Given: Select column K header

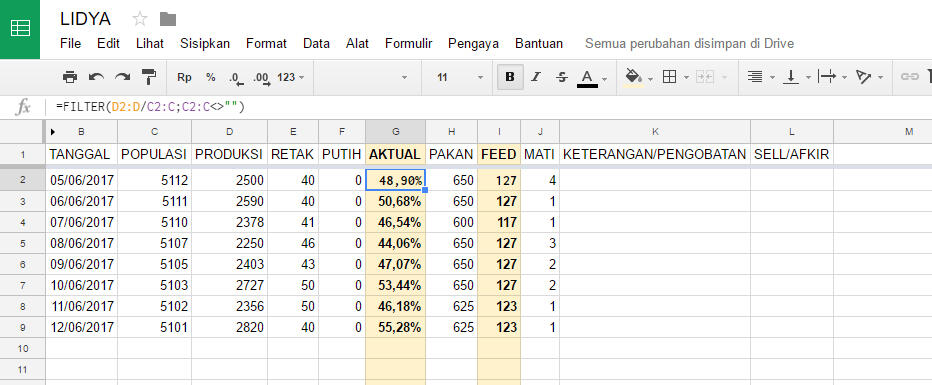Looking at the screenshot, I should click(654, 132).
